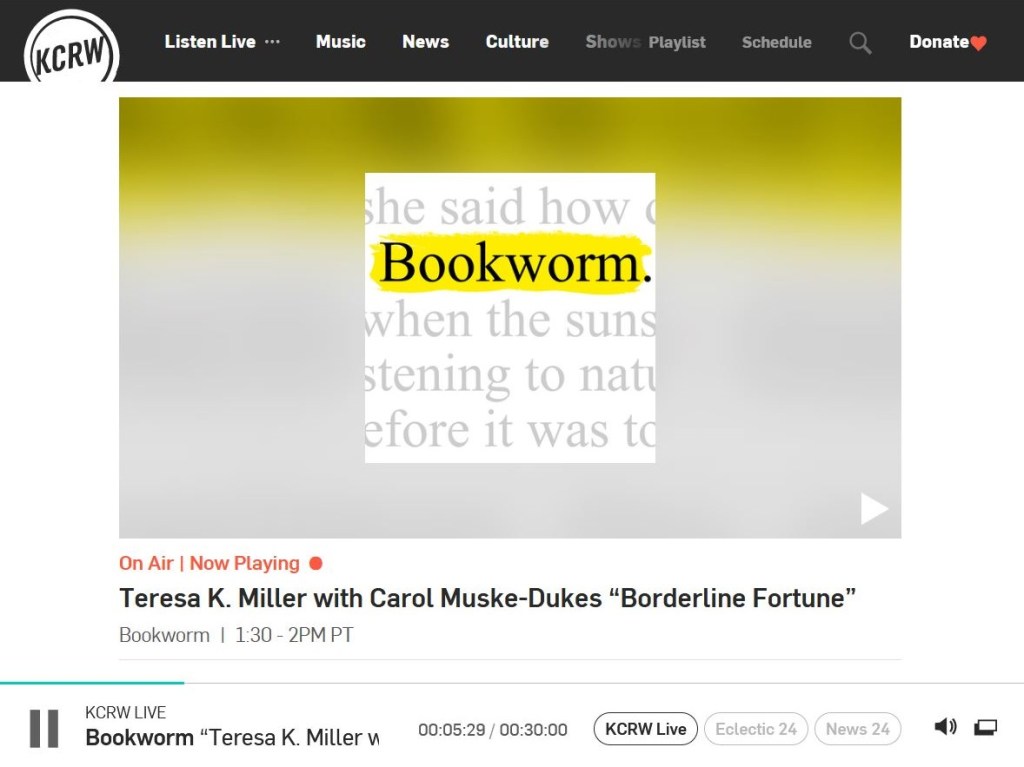Open the Culture menu

pos(517,42)
